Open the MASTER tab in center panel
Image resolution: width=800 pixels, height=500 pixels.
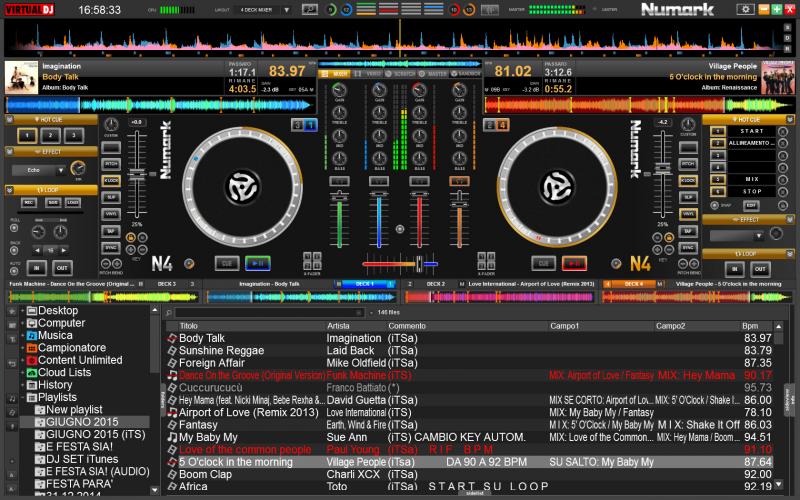point(434,74)
